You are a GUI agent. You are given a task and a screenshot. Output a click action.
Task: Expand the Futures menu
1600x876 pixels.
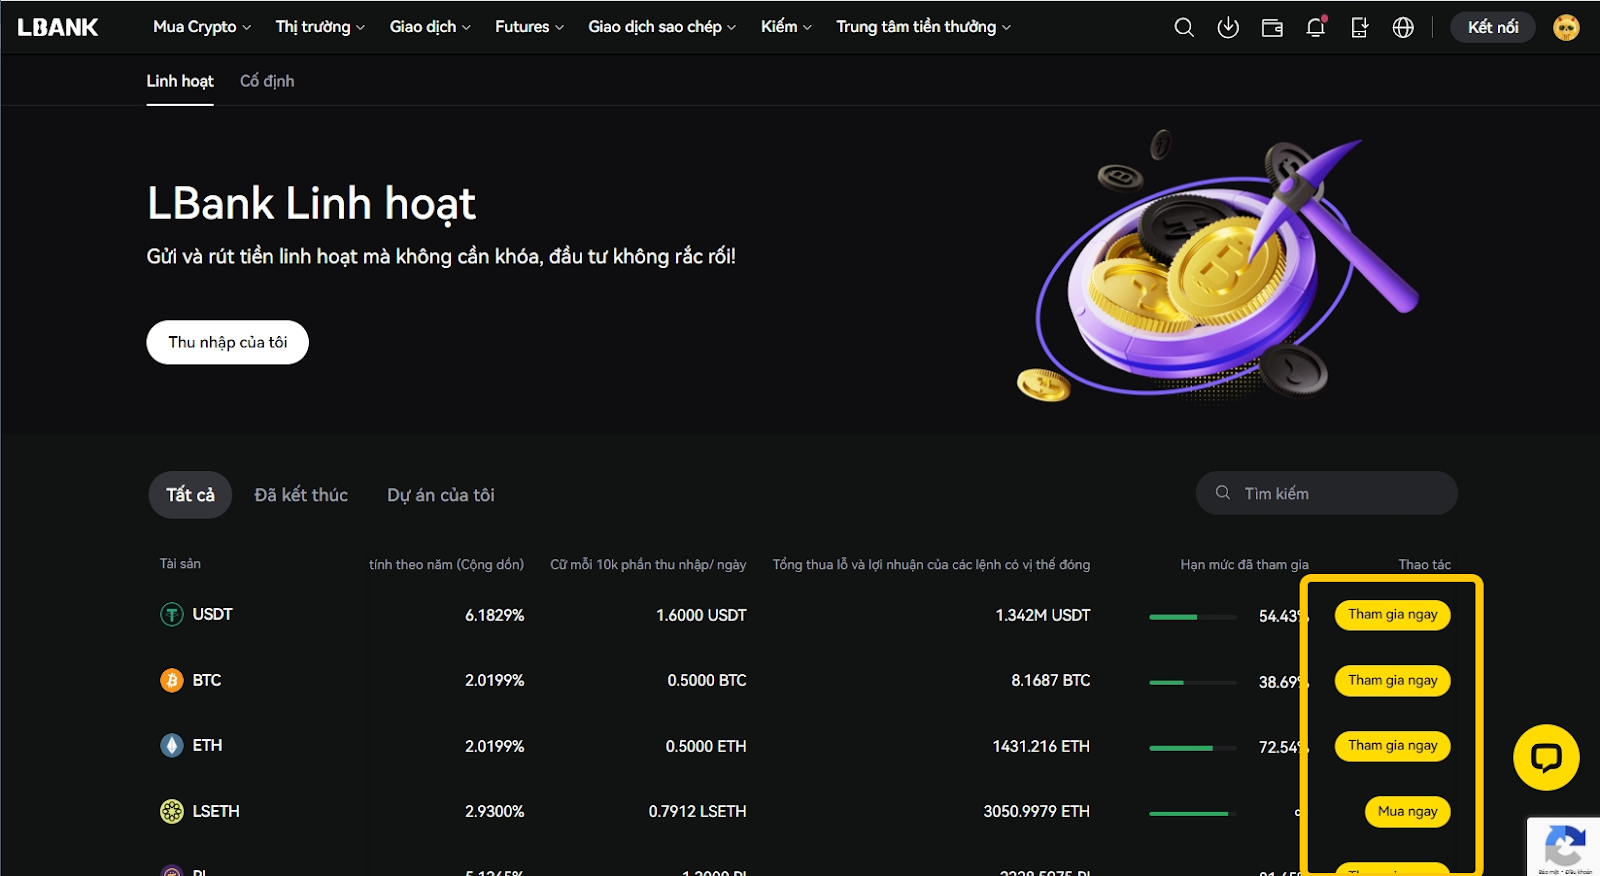529,27
